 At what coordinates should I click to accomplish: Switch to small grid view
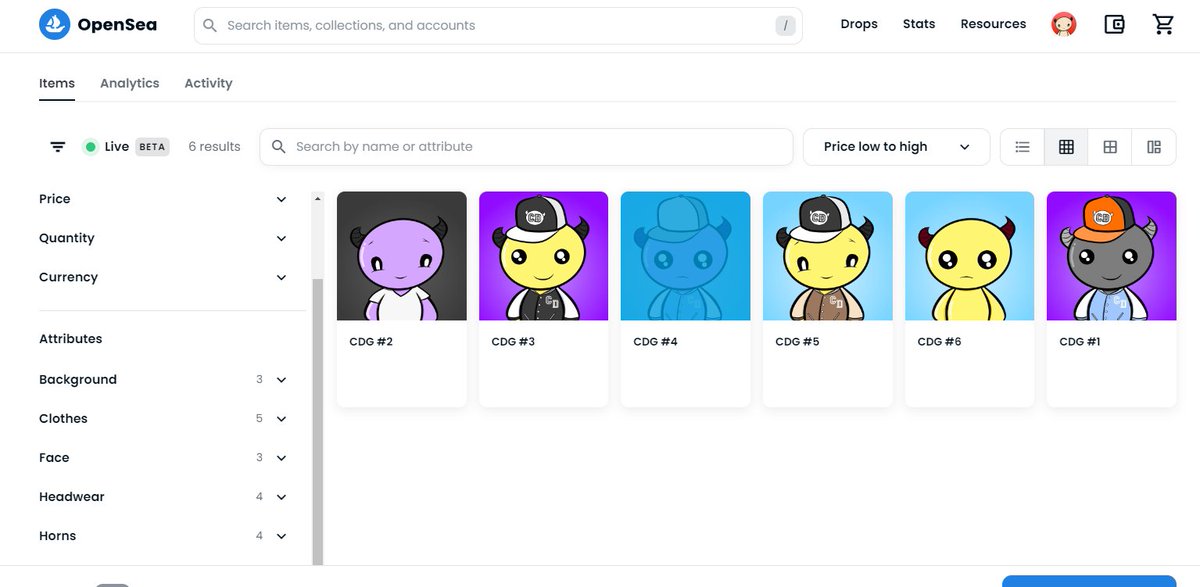1066,147
